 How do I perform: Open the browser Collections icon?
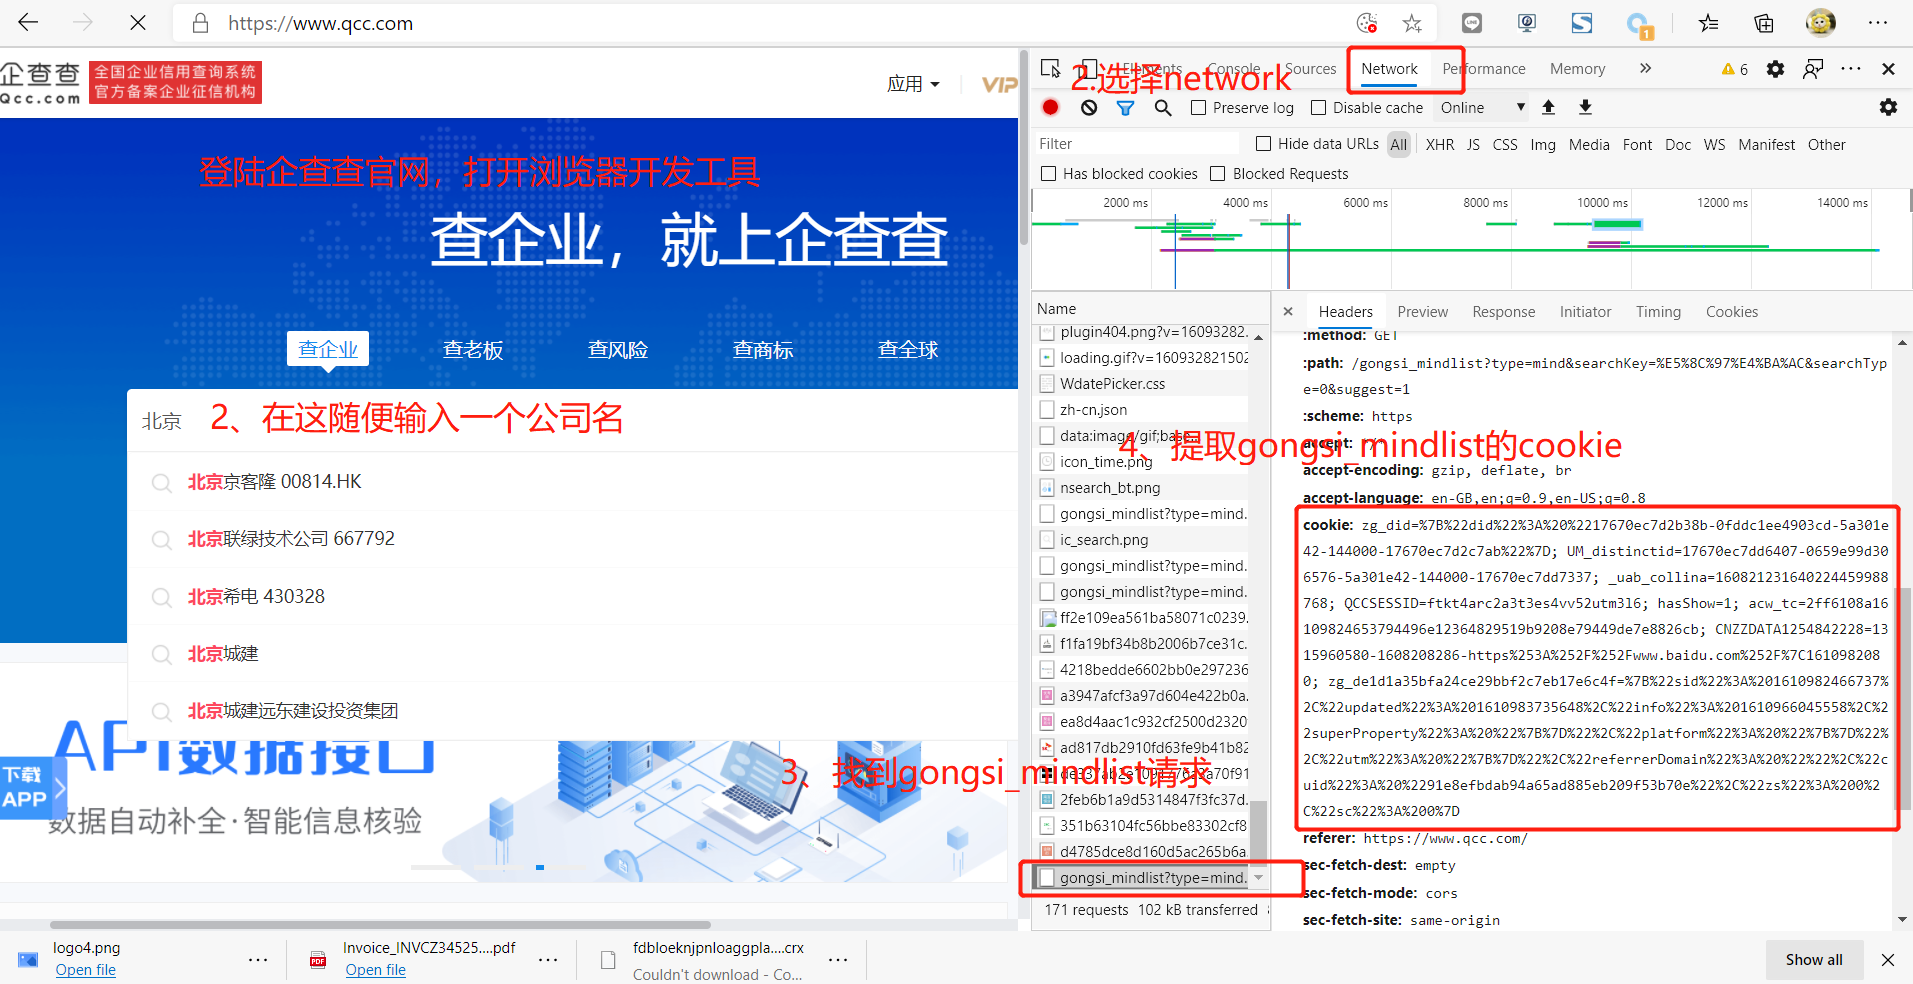point(1764,23)
